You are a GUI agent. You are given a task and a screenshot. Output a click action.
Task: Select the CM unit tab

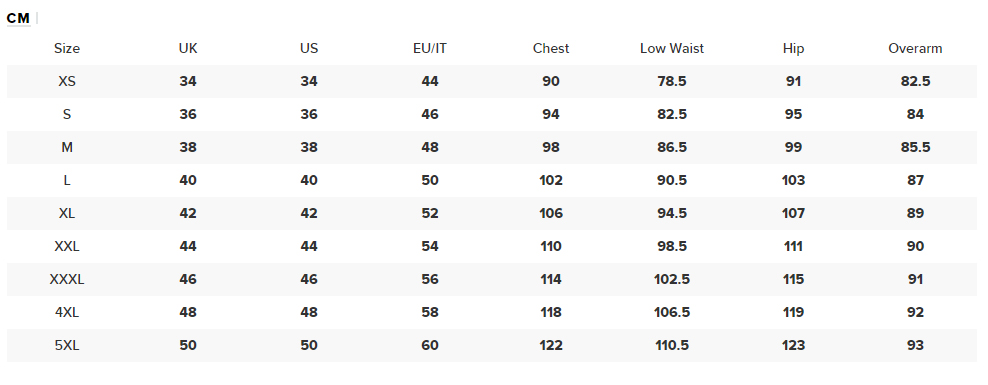[18, 18]
